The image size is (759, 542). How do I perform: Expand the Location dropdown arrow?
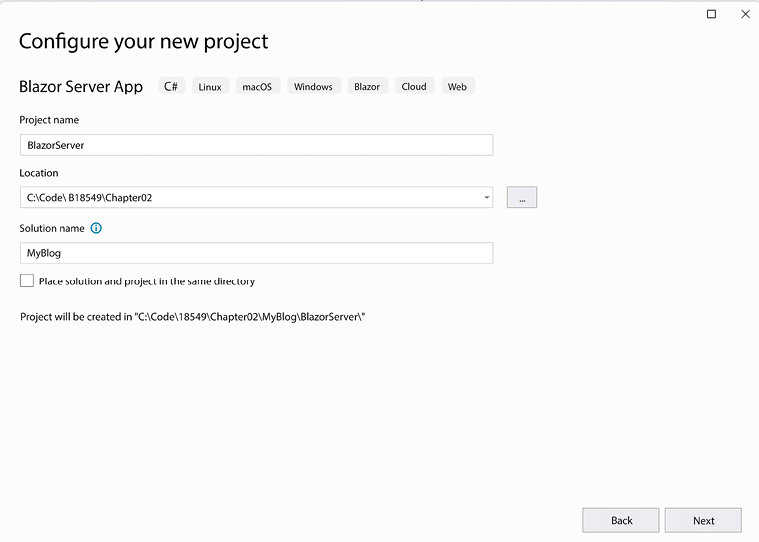(x=486, y=197)
